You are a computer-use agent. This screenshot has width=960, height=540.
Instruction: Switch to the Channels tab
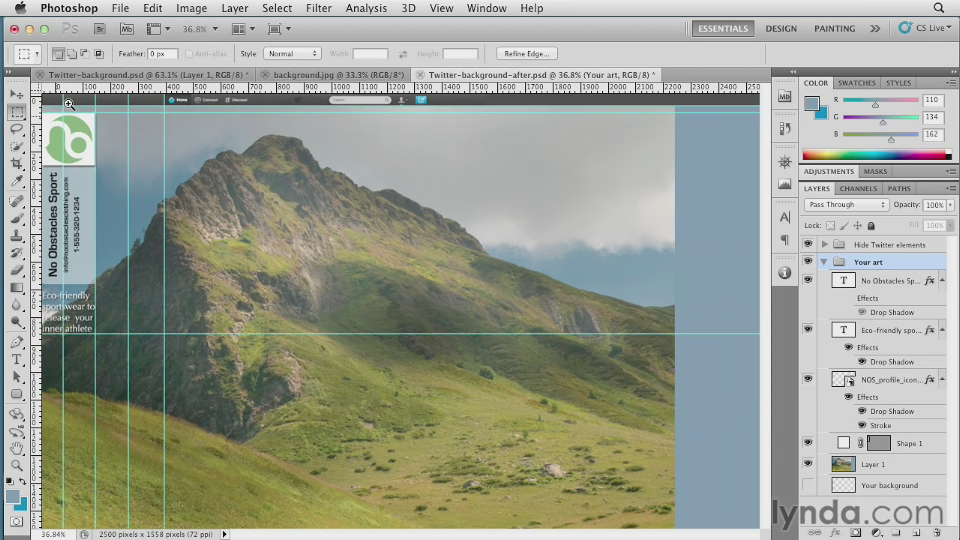pos(858,188)
